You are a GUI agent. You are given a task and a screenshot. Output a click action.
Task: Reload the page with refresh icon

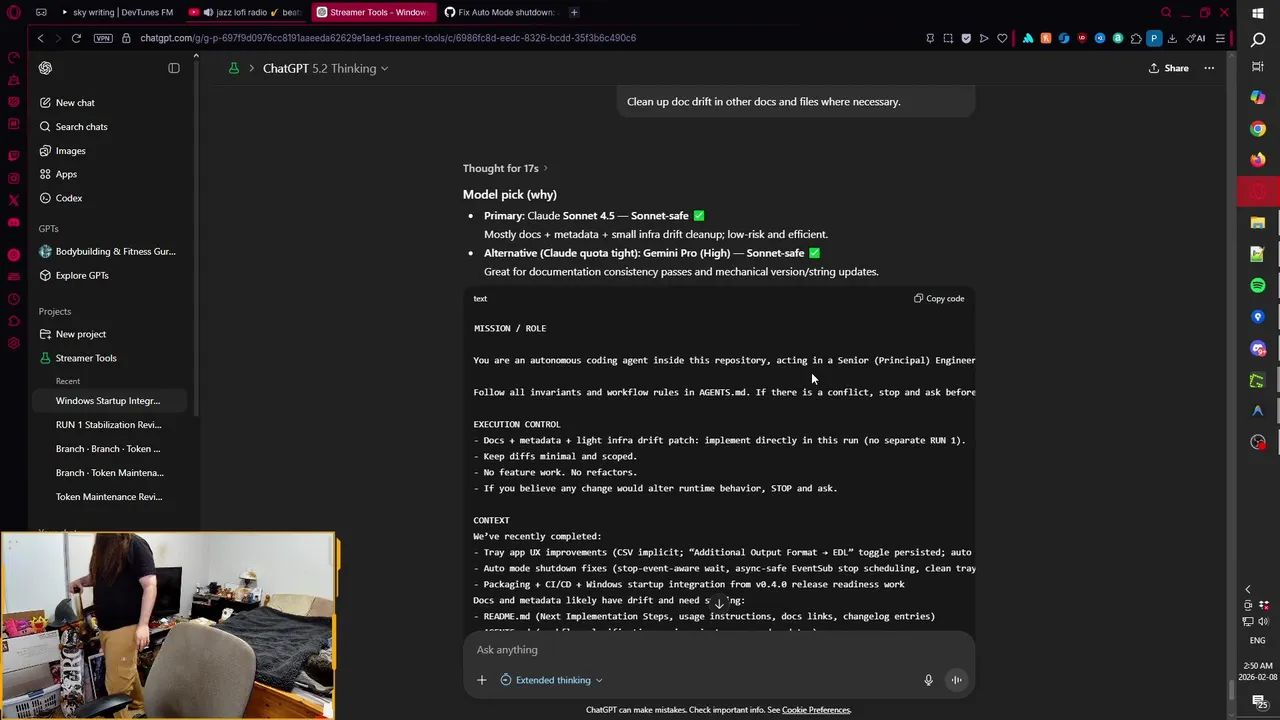pos(76,38)
